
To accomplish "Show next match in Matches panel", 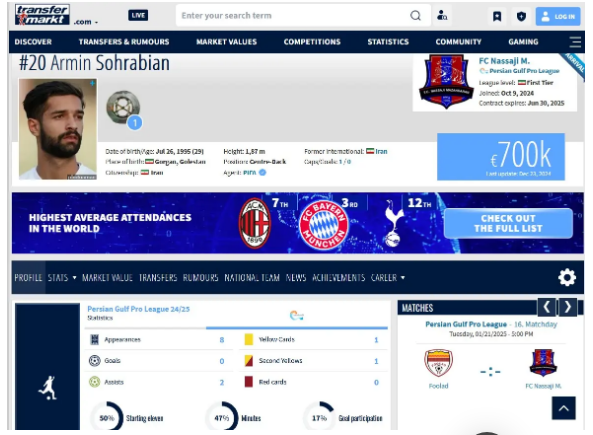I will [567, 307].
